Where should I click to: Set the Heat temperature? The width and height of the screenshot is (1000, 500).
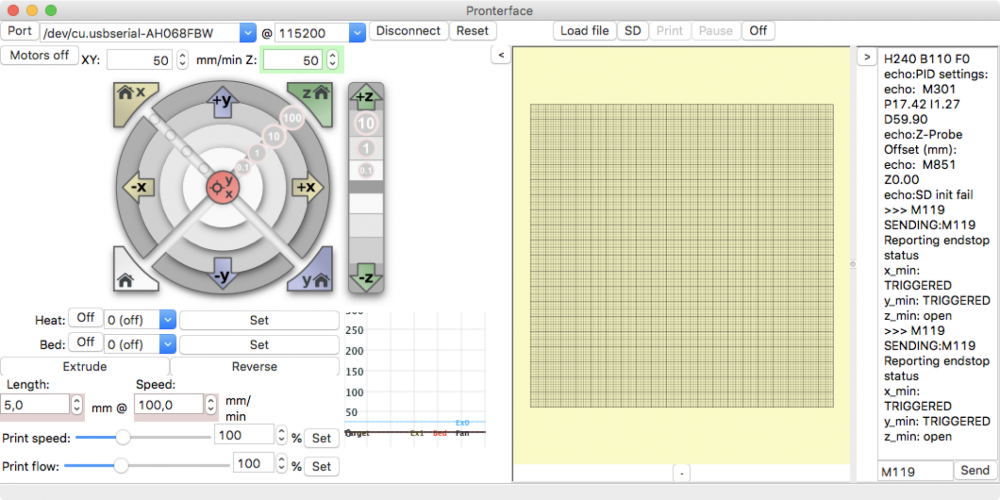(x=259, y=320)
